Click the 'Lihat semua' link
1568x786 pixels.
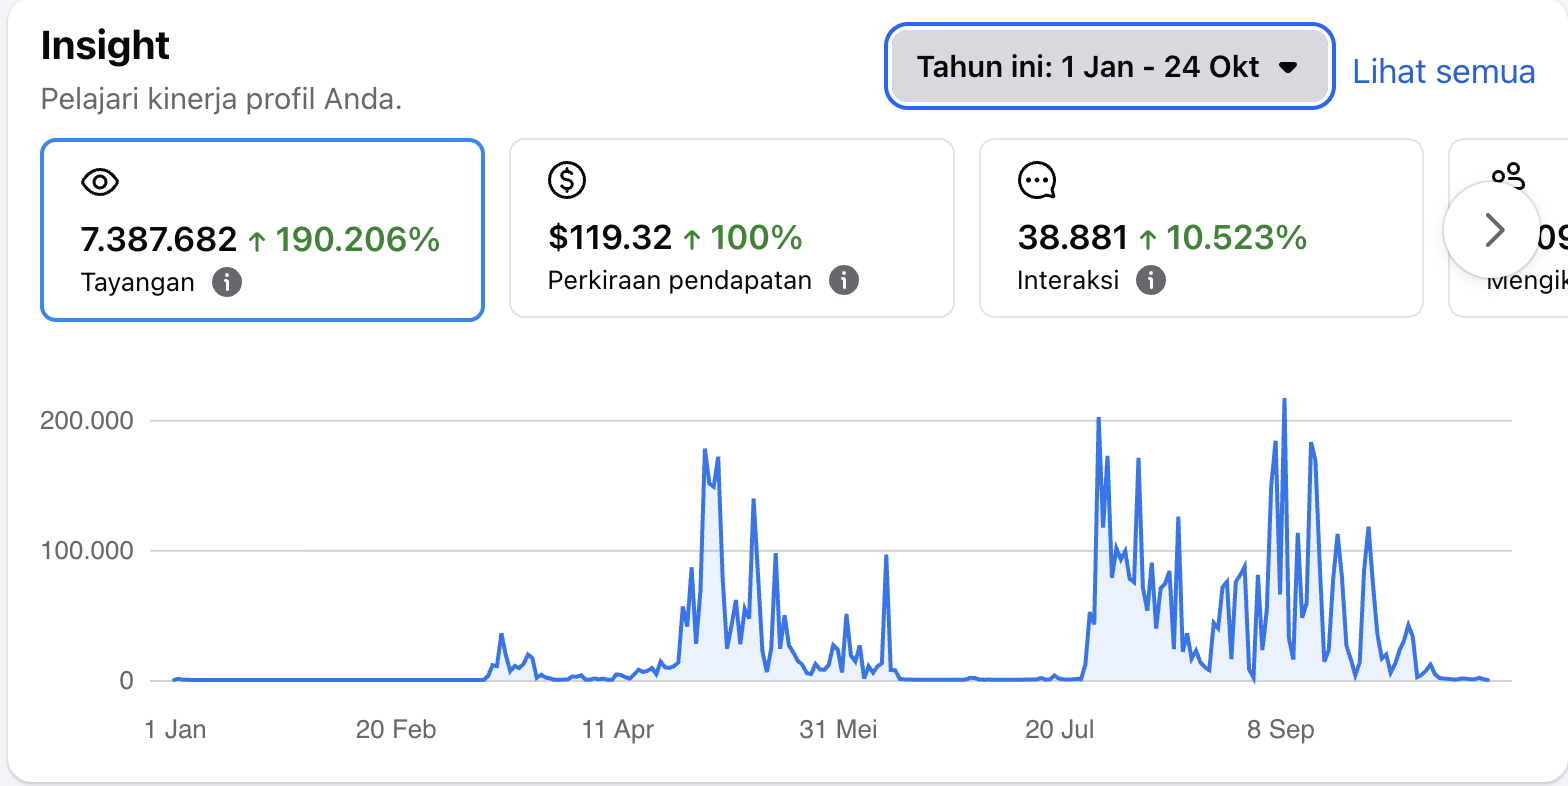pyautogui.click(x=1443, y=72)
